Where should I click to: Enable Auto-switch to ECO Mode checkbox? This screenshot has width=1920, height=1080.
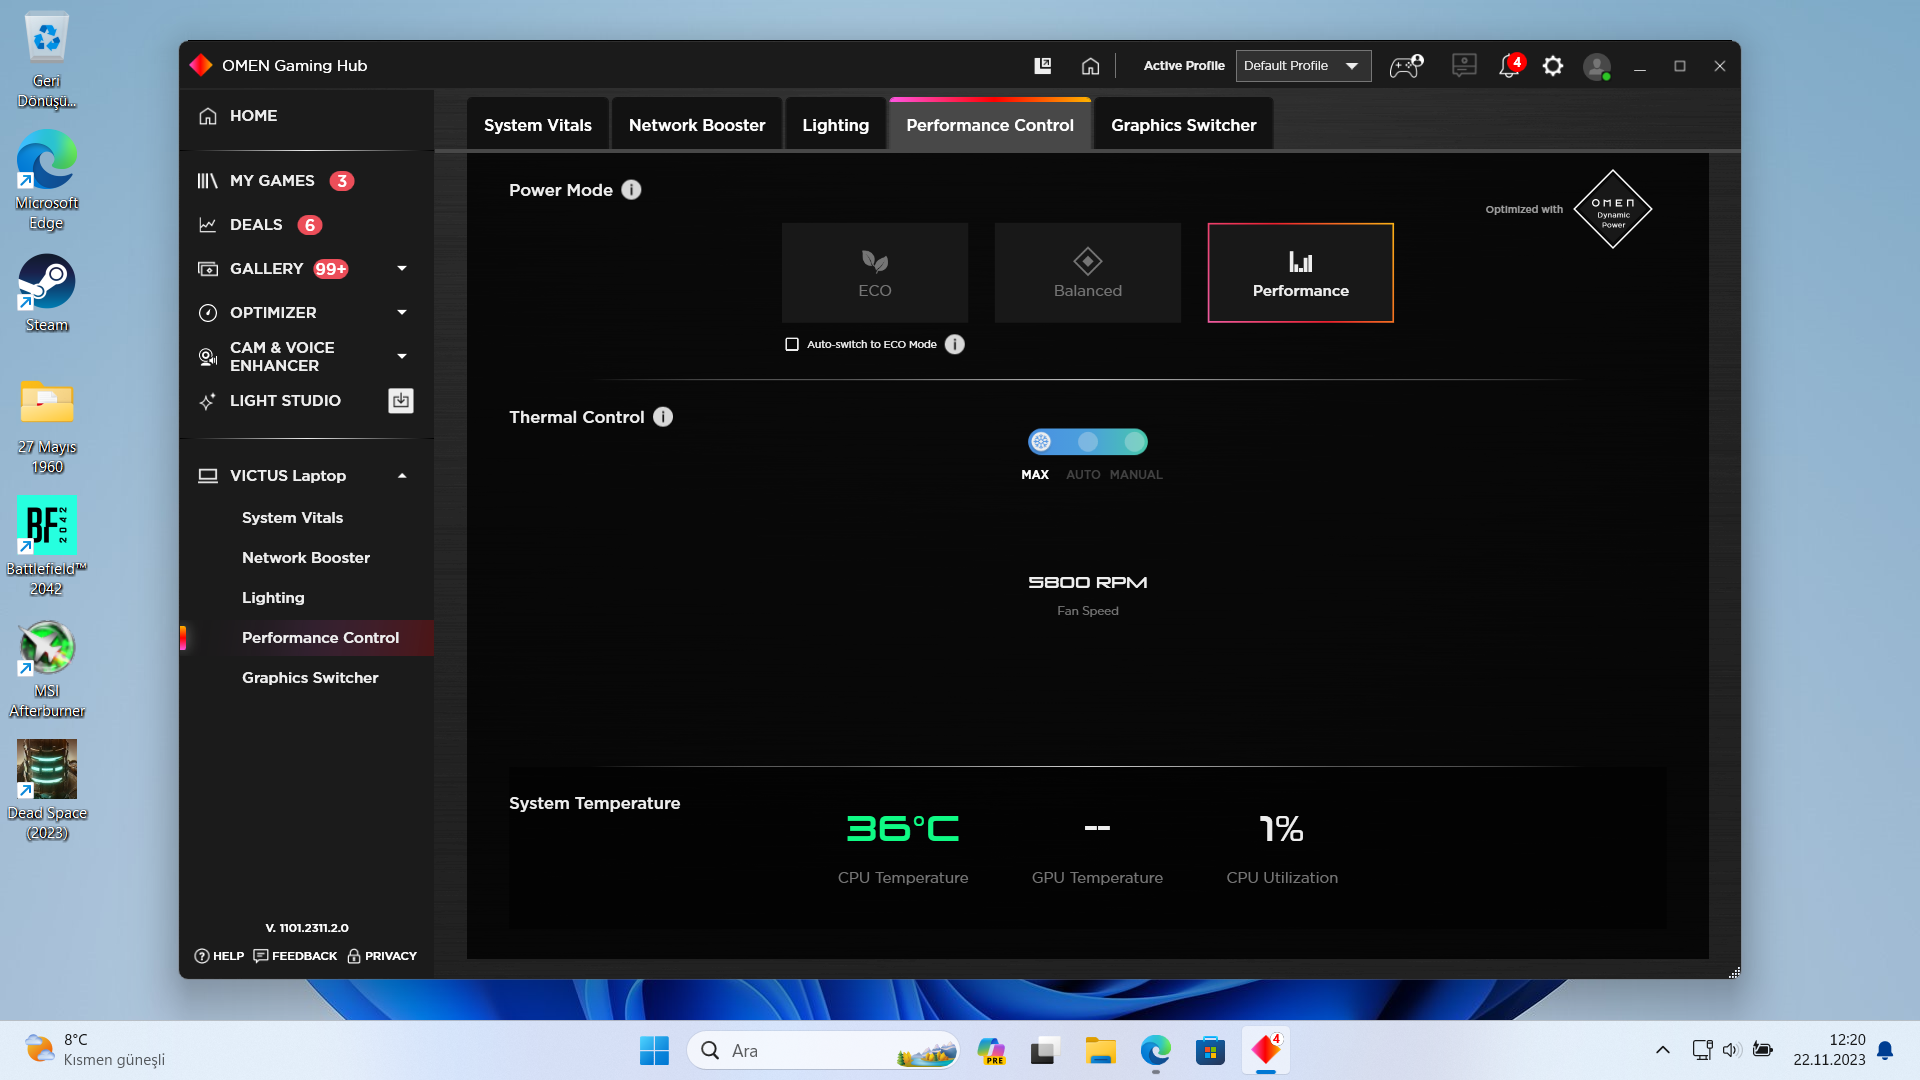click(x=792, y=344)
